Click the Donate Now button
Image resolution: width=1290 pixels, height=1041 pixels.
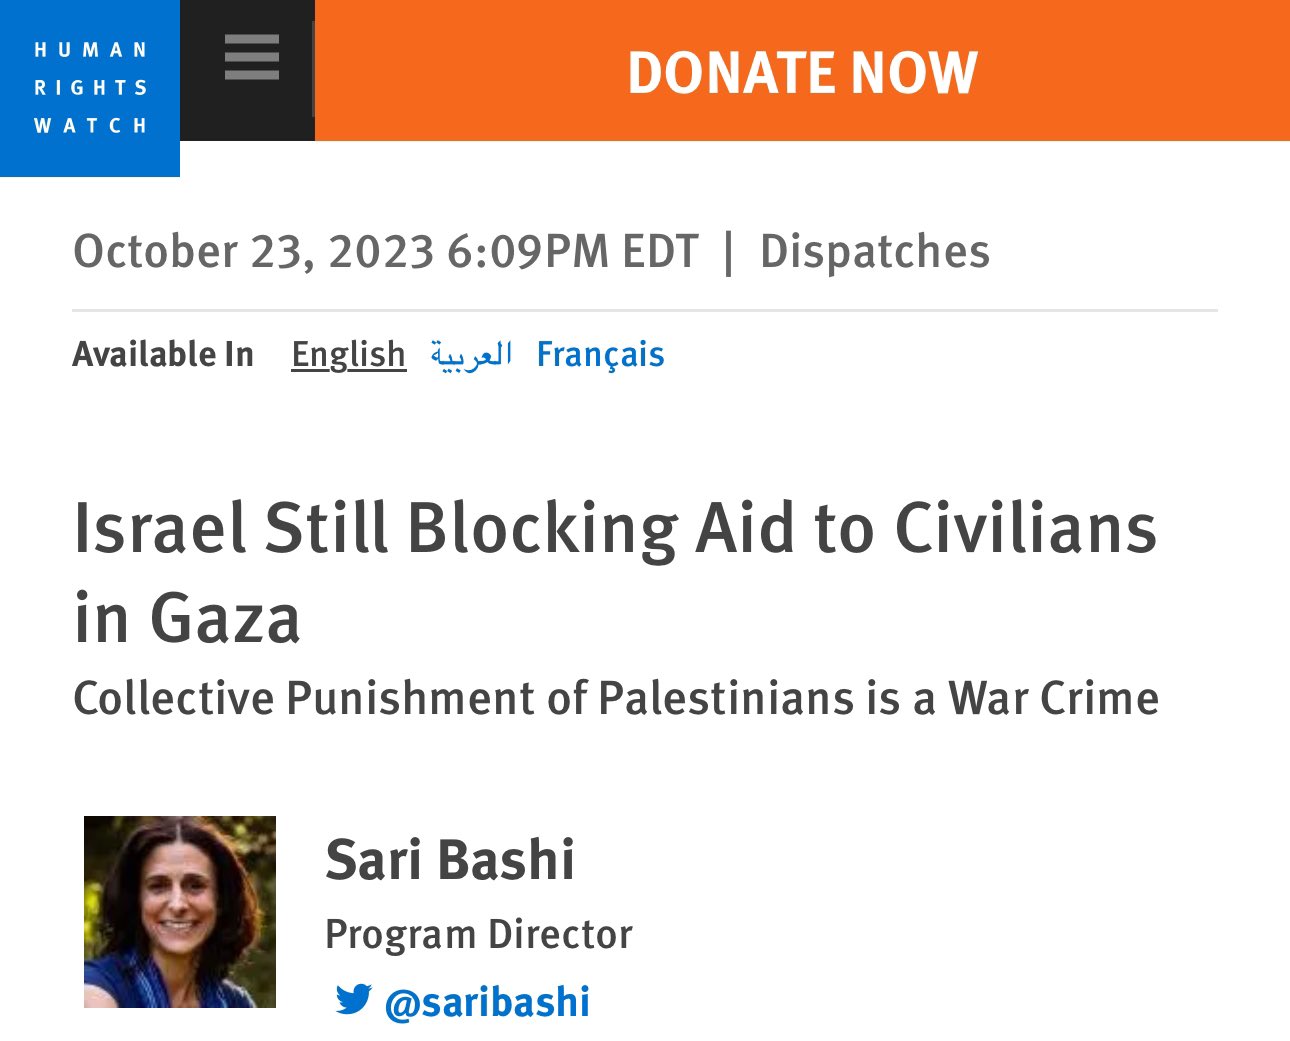pos(802,72)
